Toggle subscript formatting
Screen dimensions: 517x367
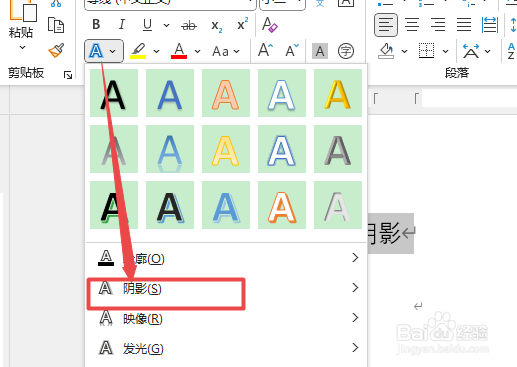[x=216, y=26]
